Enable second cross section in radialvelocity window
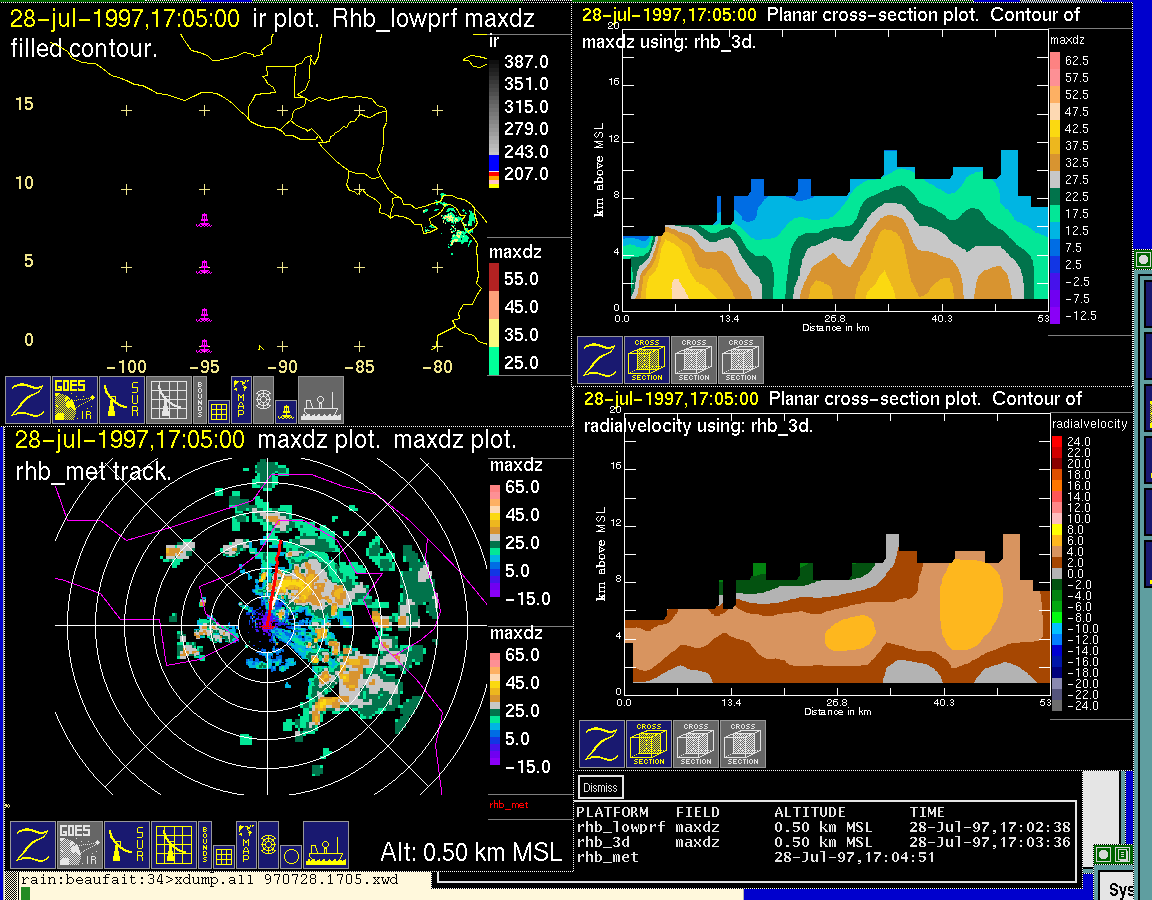Viewport: 1152px width, 900px height. (695, 744)
